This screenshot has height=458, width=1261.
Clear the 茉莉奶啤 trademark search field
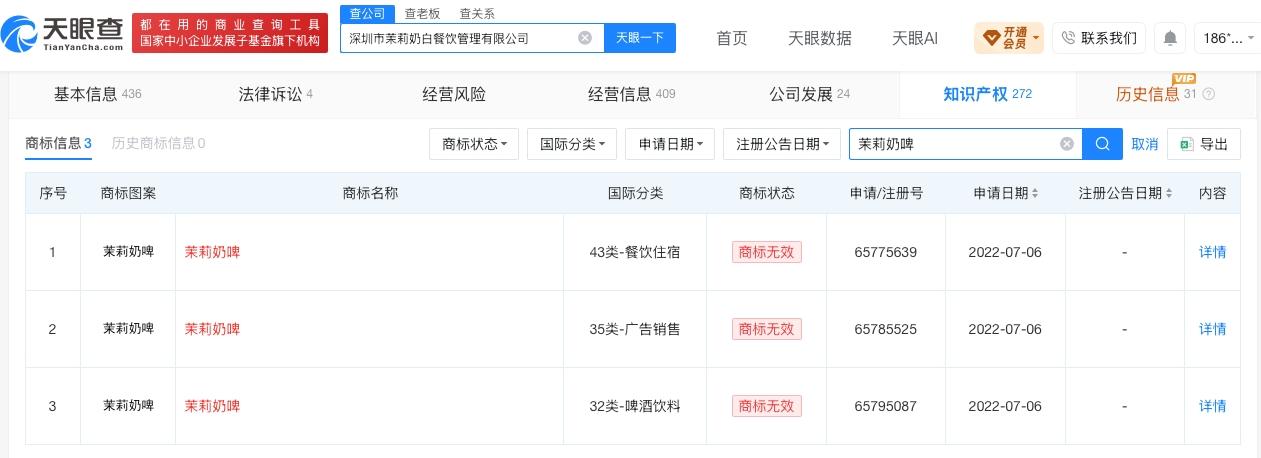1067,144
